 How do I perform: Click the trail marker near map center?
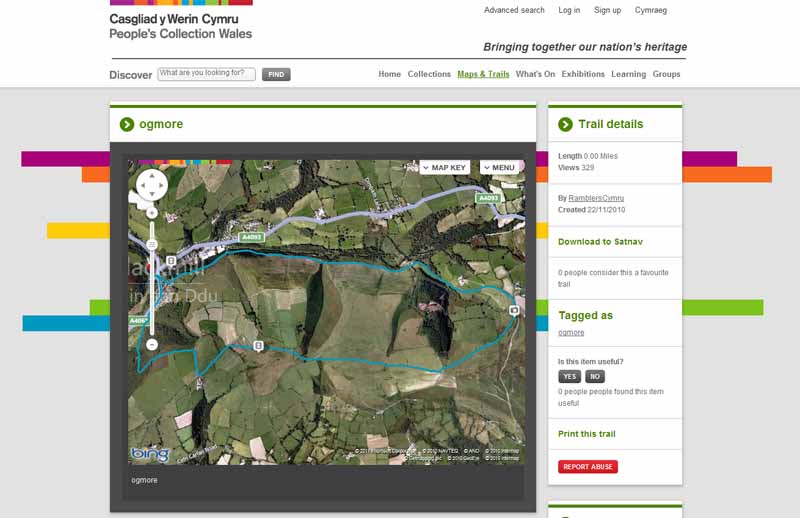[x=259, y=346]
